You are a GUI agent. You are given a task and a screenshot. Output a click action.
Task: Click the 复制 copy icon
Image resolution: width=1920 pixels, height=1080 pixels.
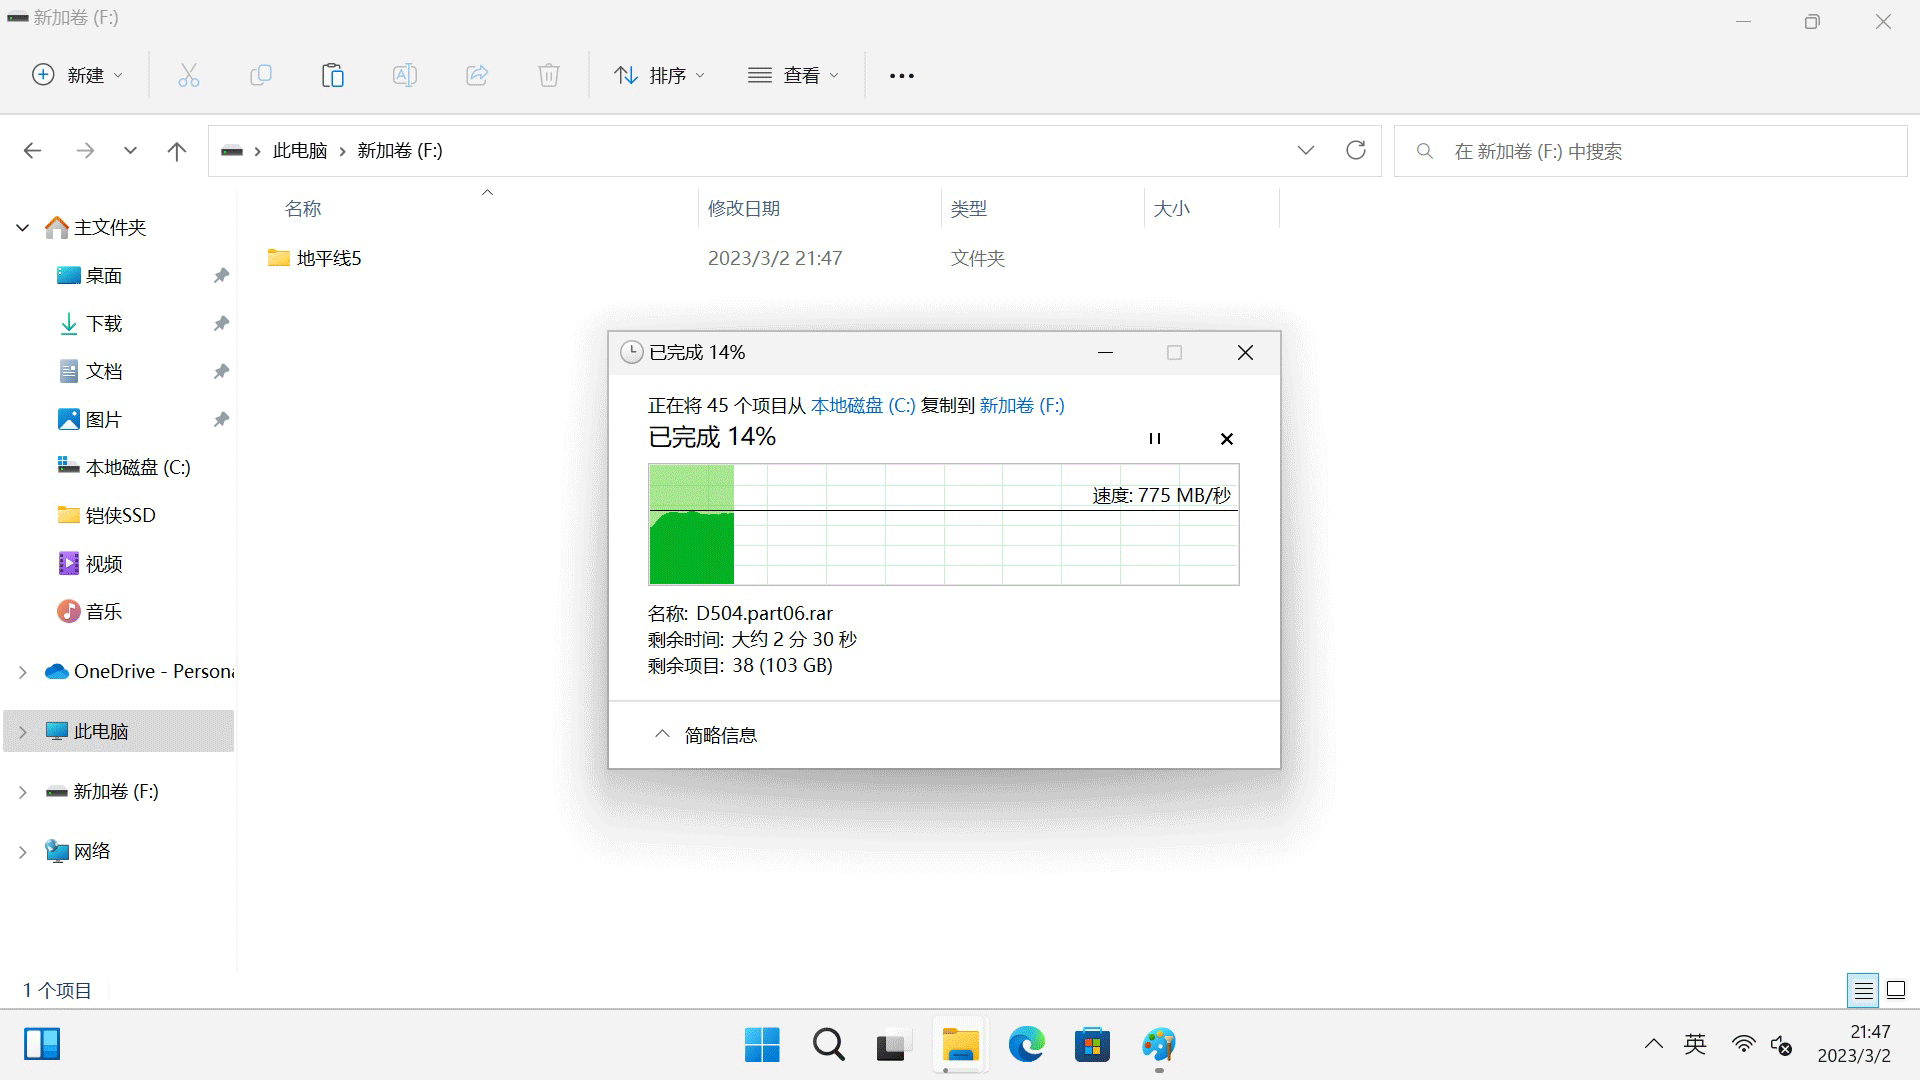pyautogui.click(x=261, y=75)
